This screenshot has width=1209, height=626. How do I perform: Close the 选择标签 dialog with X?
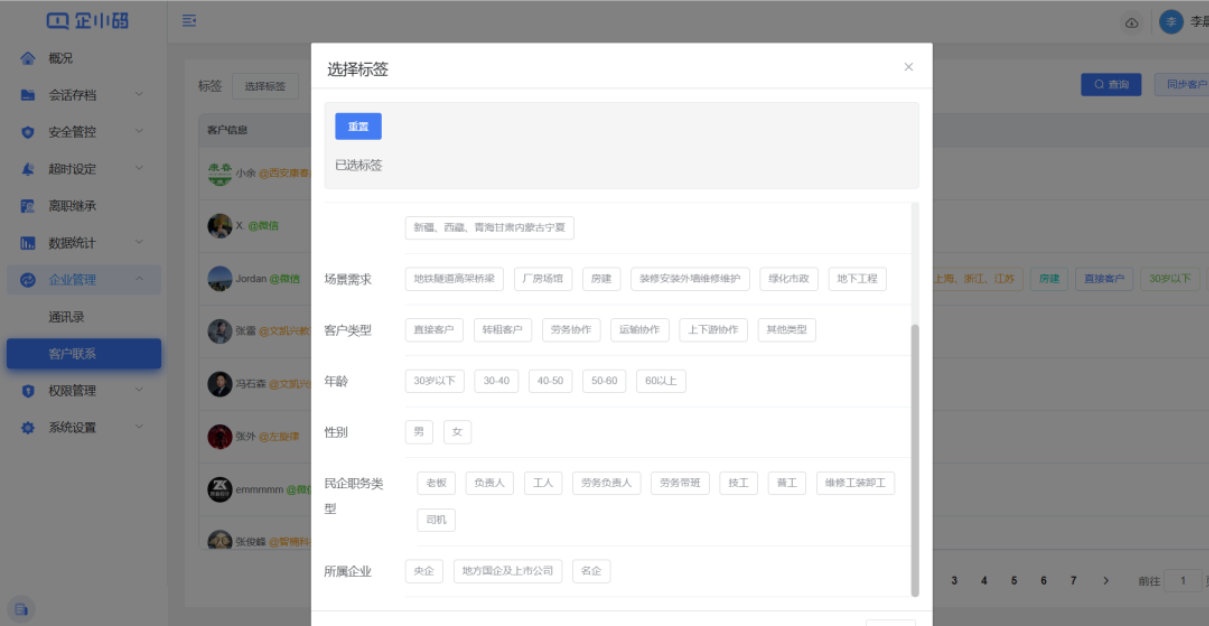pos(908,67)
